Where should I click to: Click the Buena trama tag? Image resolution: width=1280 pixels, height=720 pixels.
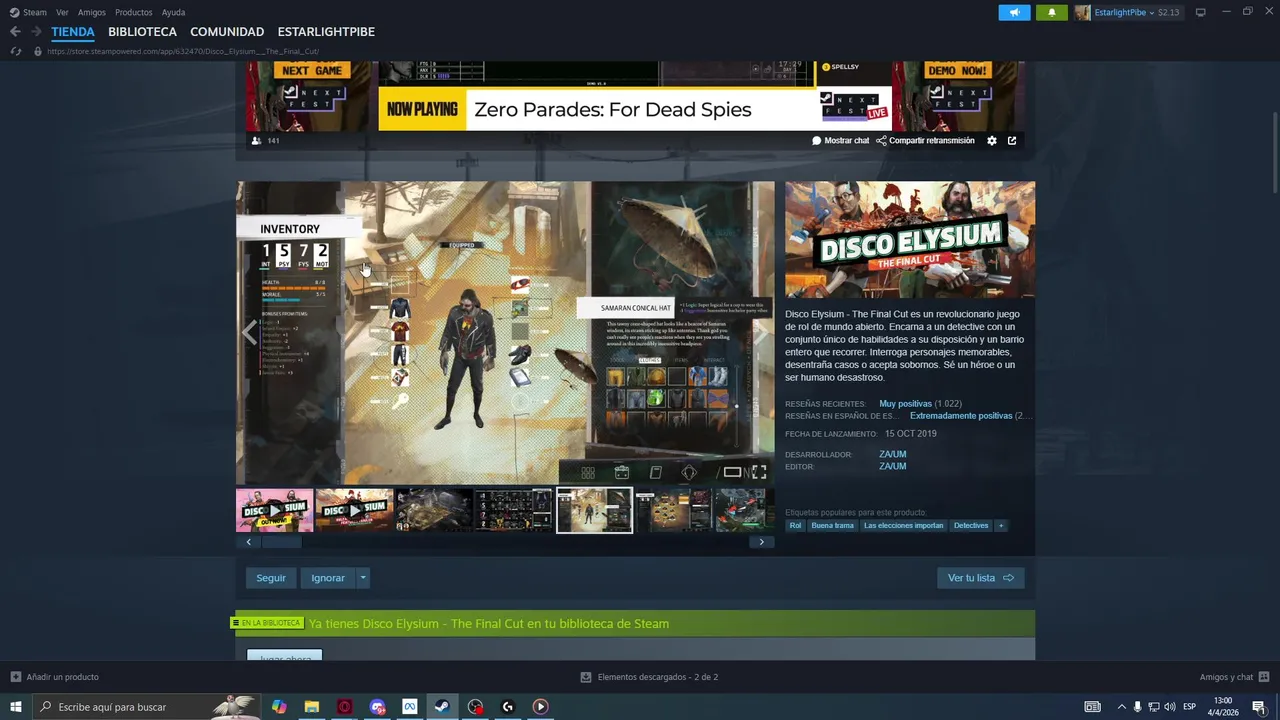(x=833, y=526)
